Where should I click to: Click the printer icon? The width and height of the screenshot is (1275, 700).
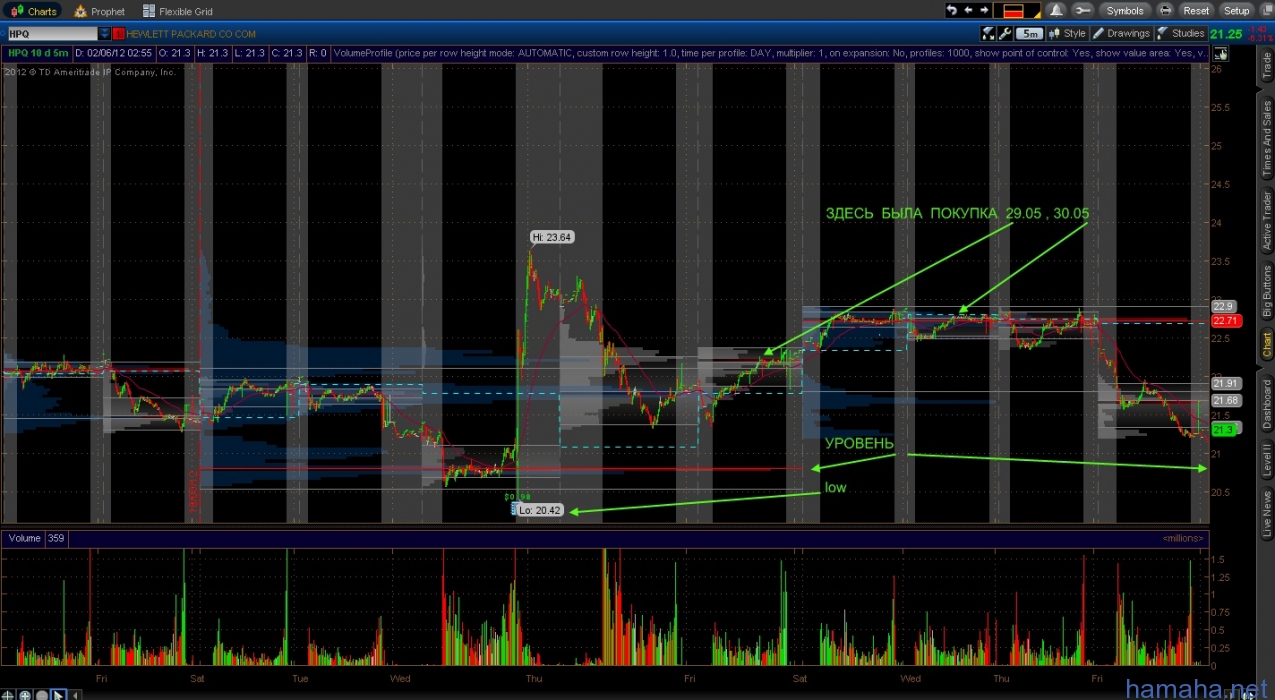pyautogui.click(x=1165, y=10)
